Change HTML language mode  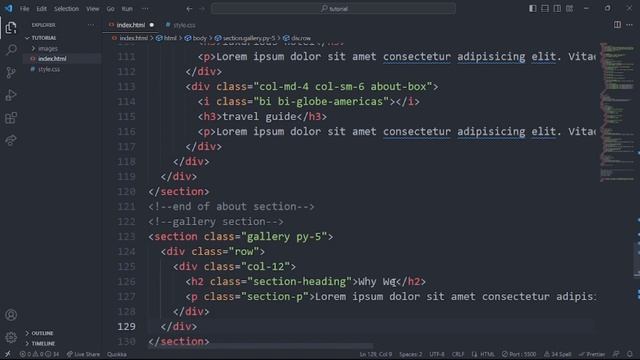coord(483,354)
